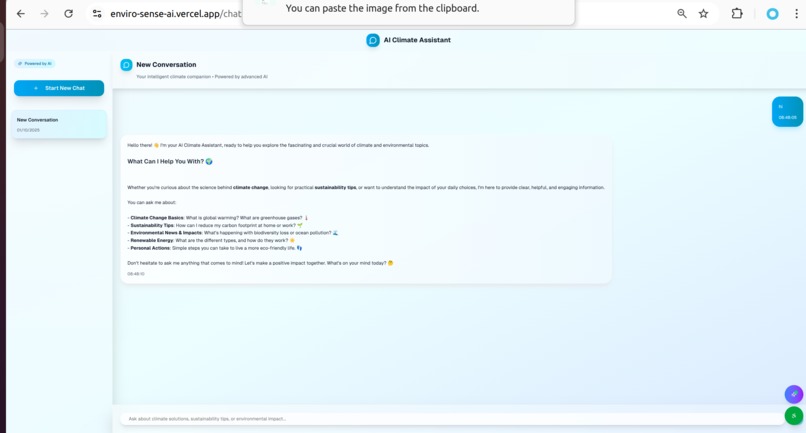Click the Powered by AI badge
Image resolution: width=806 pixels, height=433 pixels.
coord(34,64)
